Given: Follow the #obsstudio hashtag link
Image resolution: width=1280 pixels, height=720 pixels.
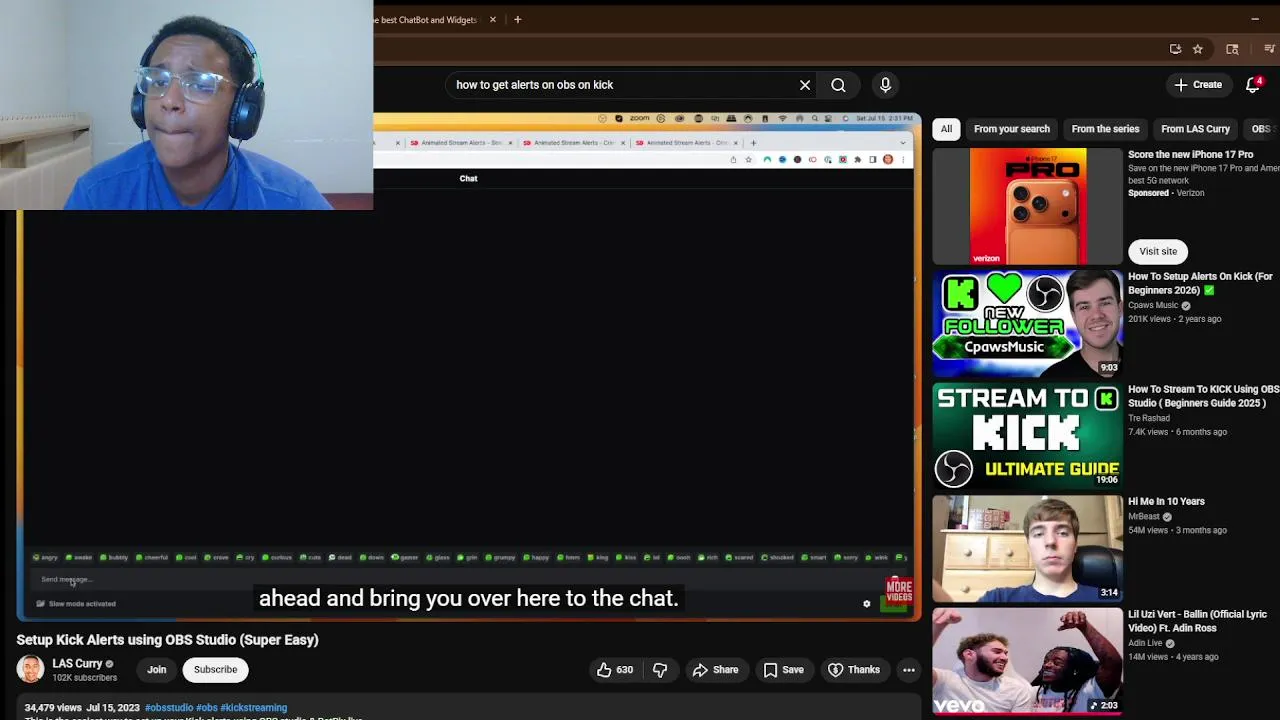Looking at the screenshot, I should tap(169, 708).
